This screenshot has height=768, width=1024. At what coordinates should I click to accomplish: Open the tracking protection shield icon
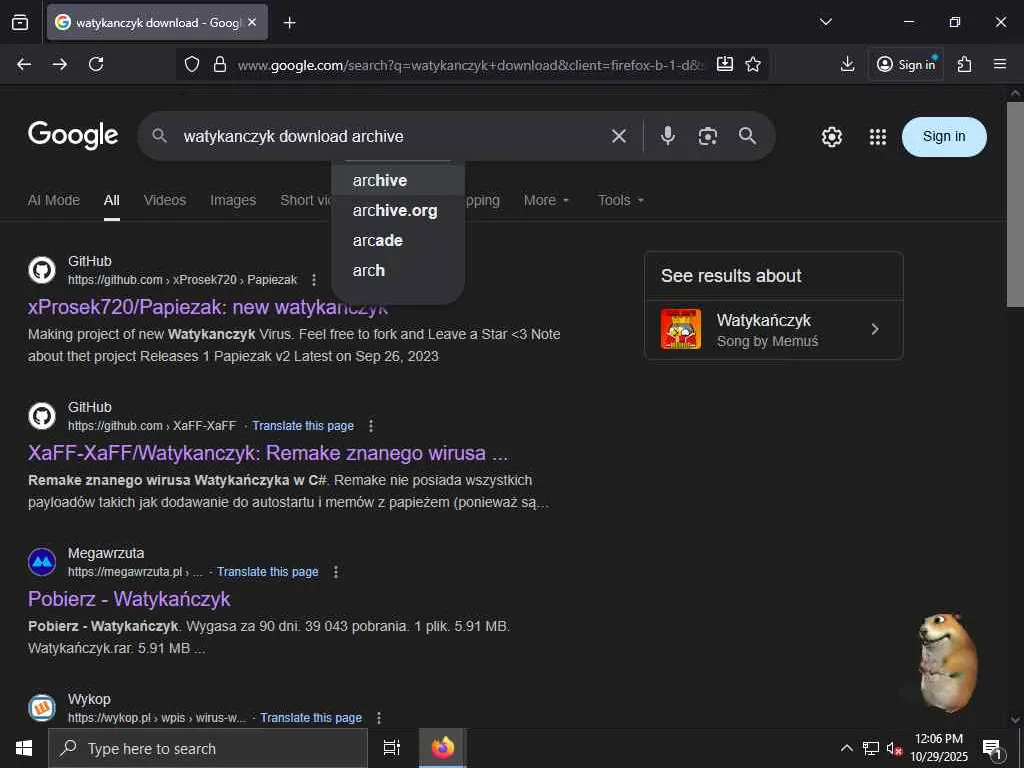(191, 64)
